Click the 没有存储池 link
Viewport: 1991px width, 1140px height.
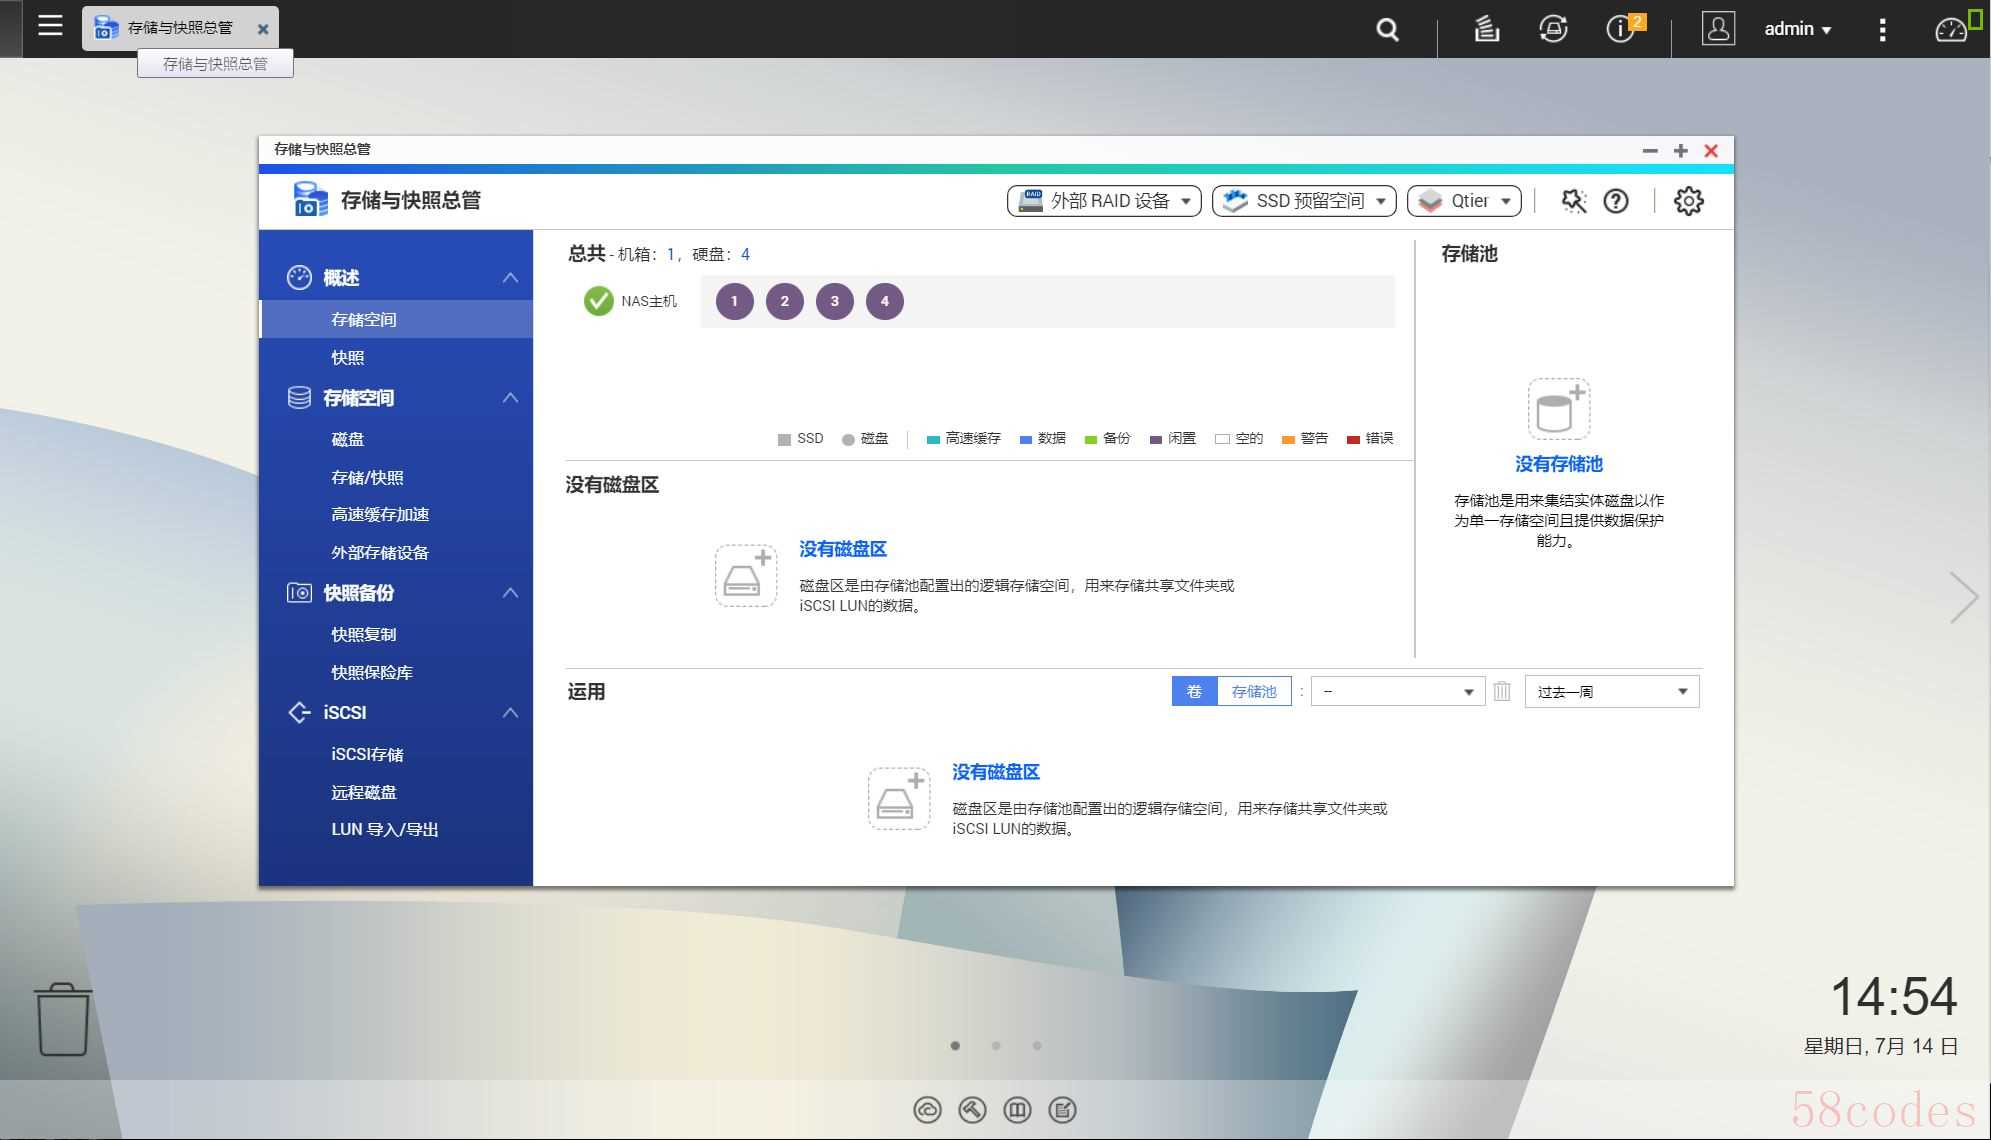[1558, 464]
